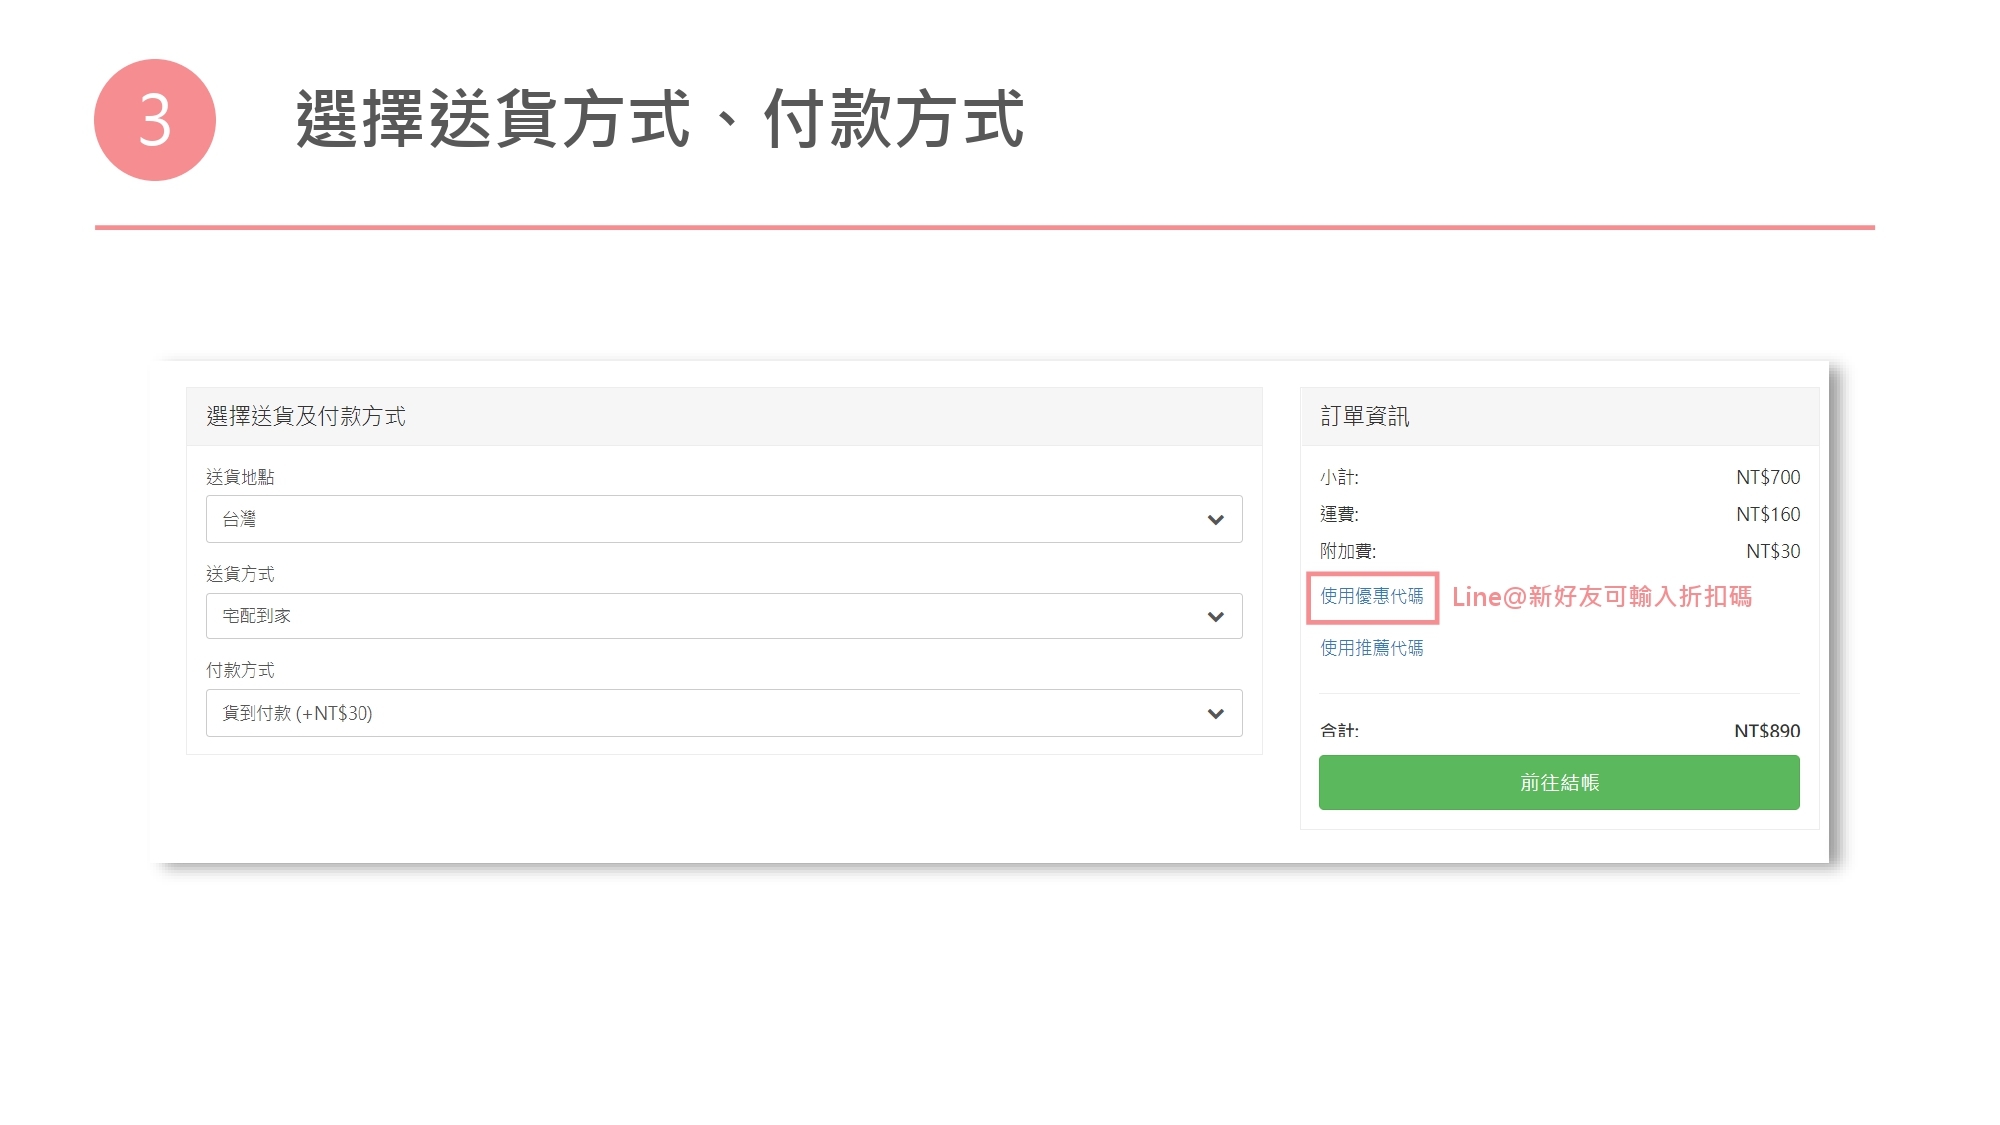
Task: Click chevron arrow on 宅配到家 dropdown
Action: point(1215,617)
